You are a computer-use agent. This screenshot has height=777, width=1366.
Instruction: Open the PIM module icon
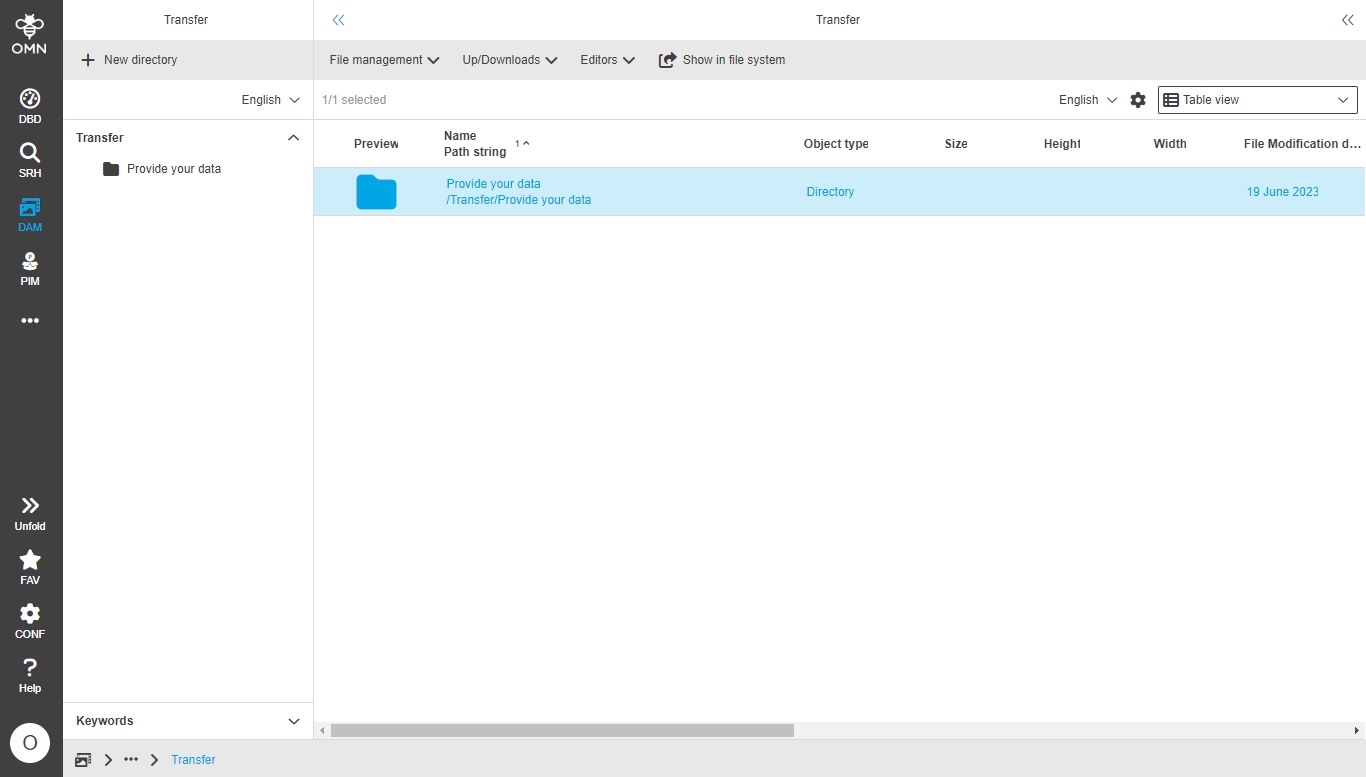point(30,267)
